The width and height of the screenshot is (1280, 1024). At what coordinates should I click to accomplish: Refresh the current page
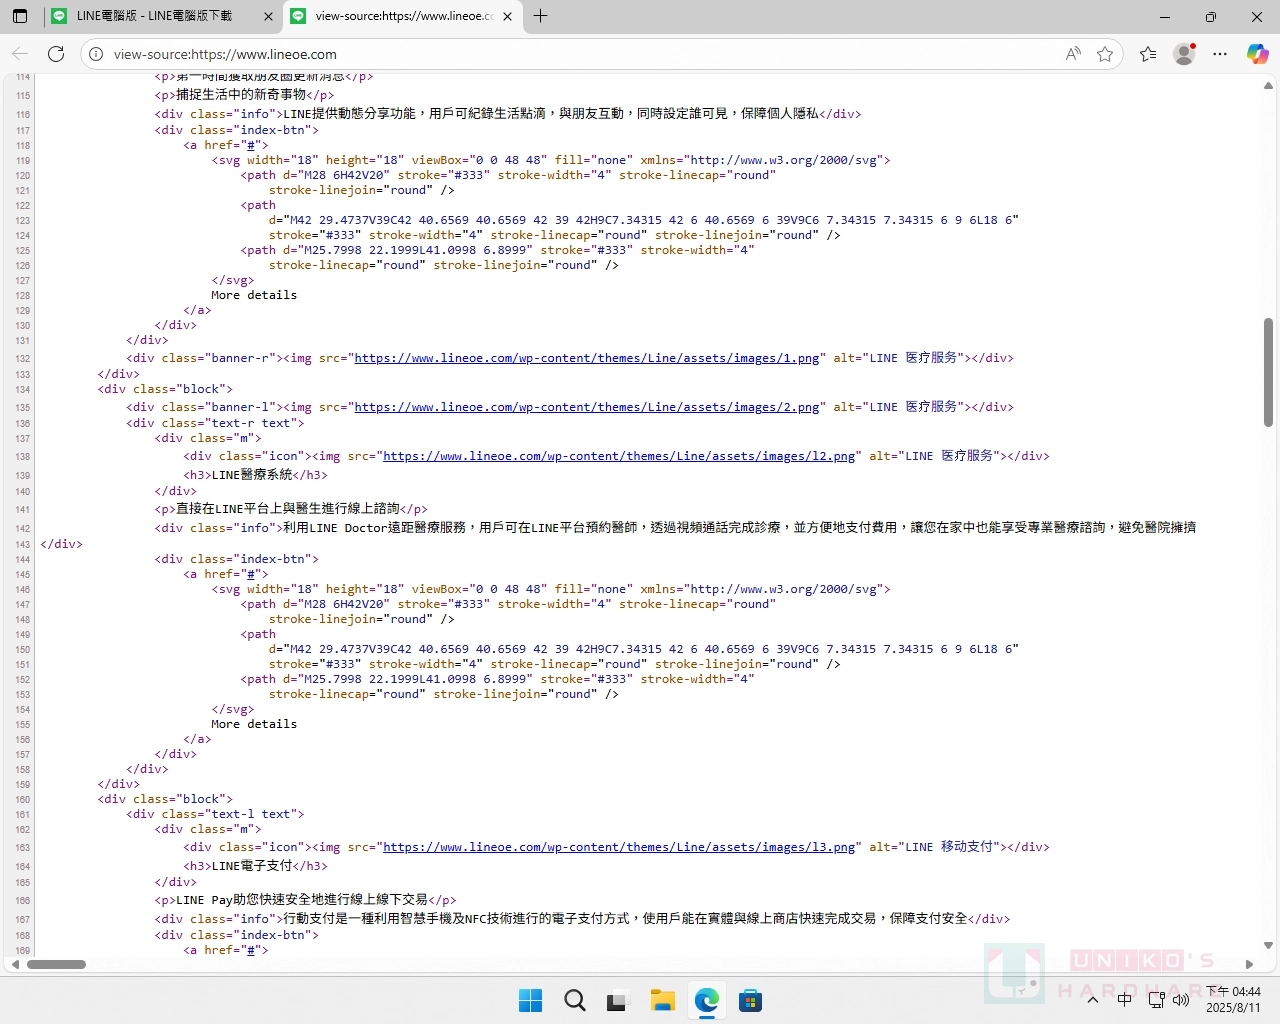coord(56,54)
